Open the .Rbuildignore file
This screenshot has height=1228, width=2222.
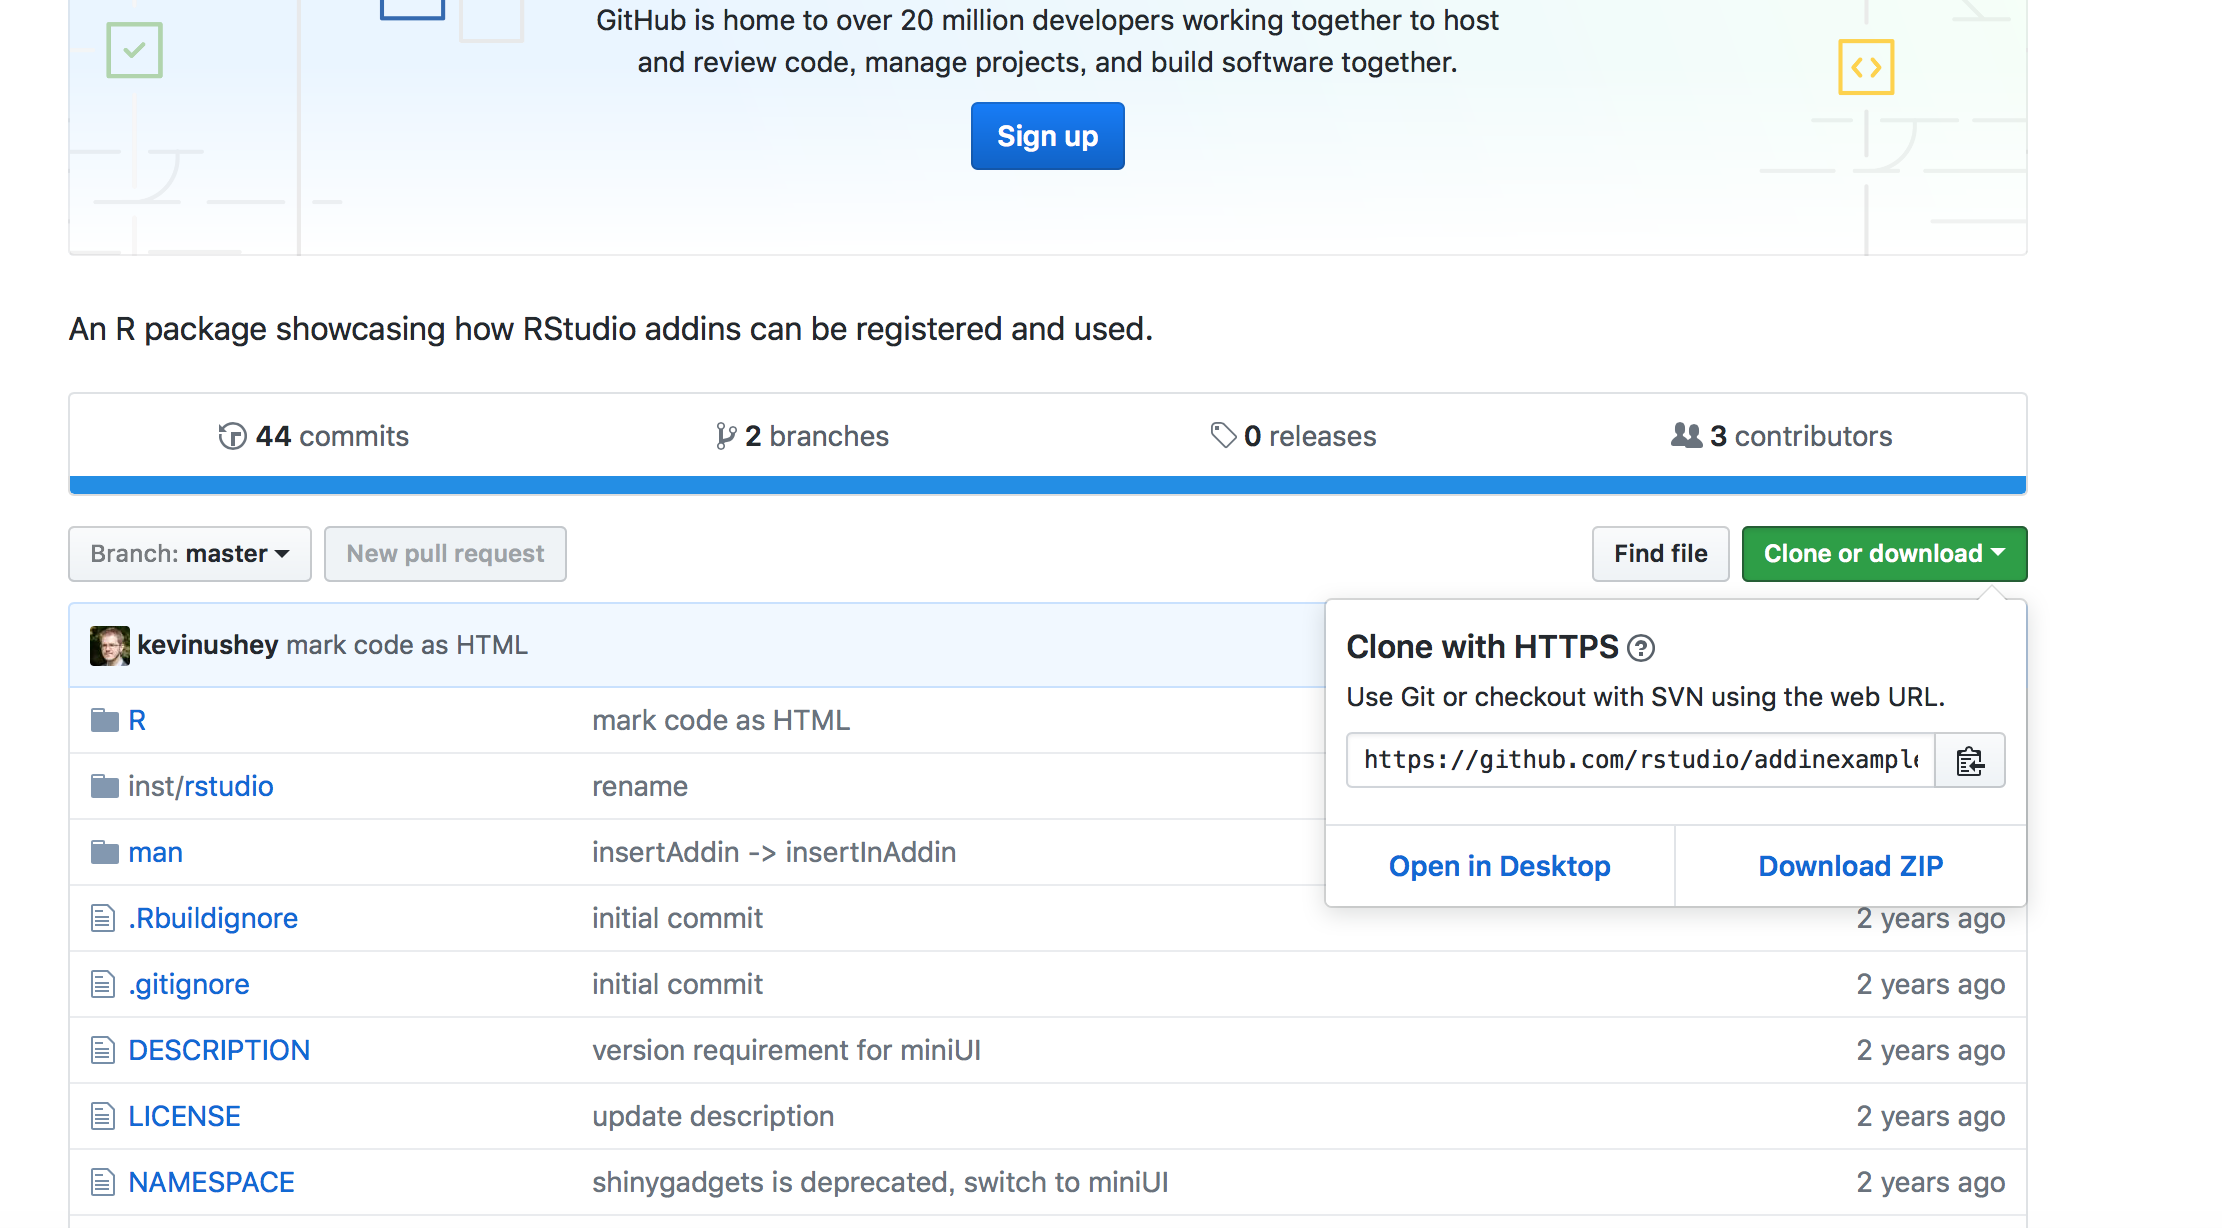click(x=213, y=918)
